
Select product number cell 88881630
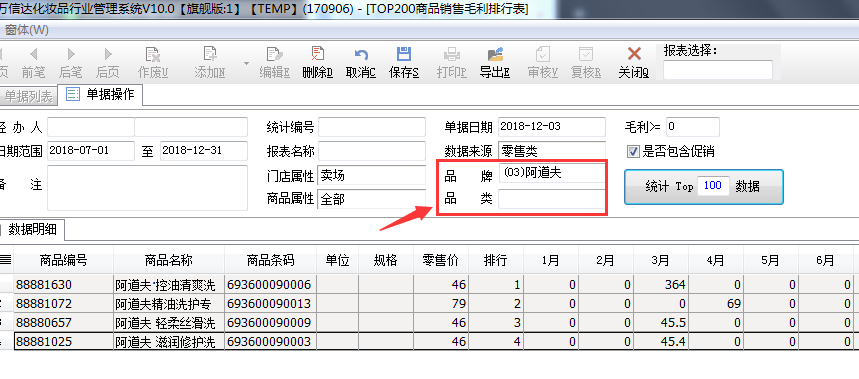tap(64, 285)
